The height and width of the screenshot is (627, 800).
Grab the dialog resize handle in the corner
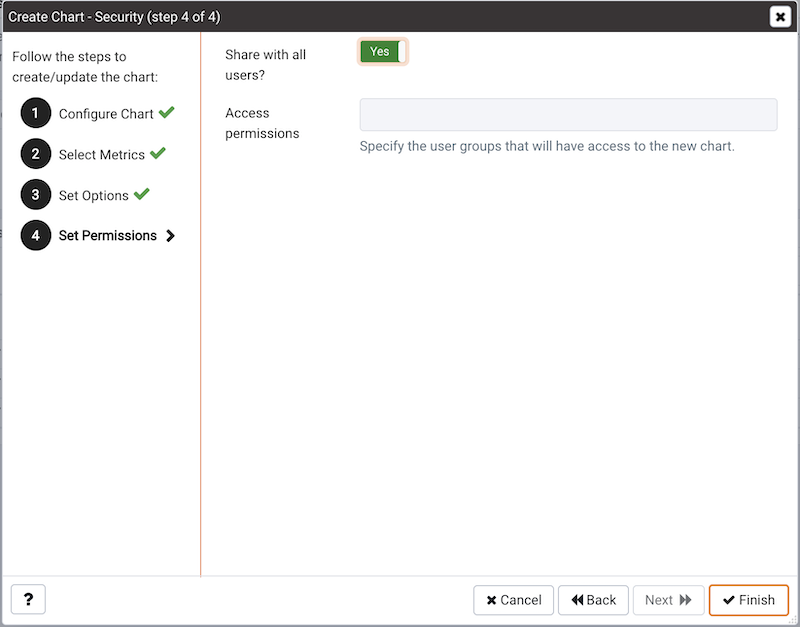click(x=792, y=619)
